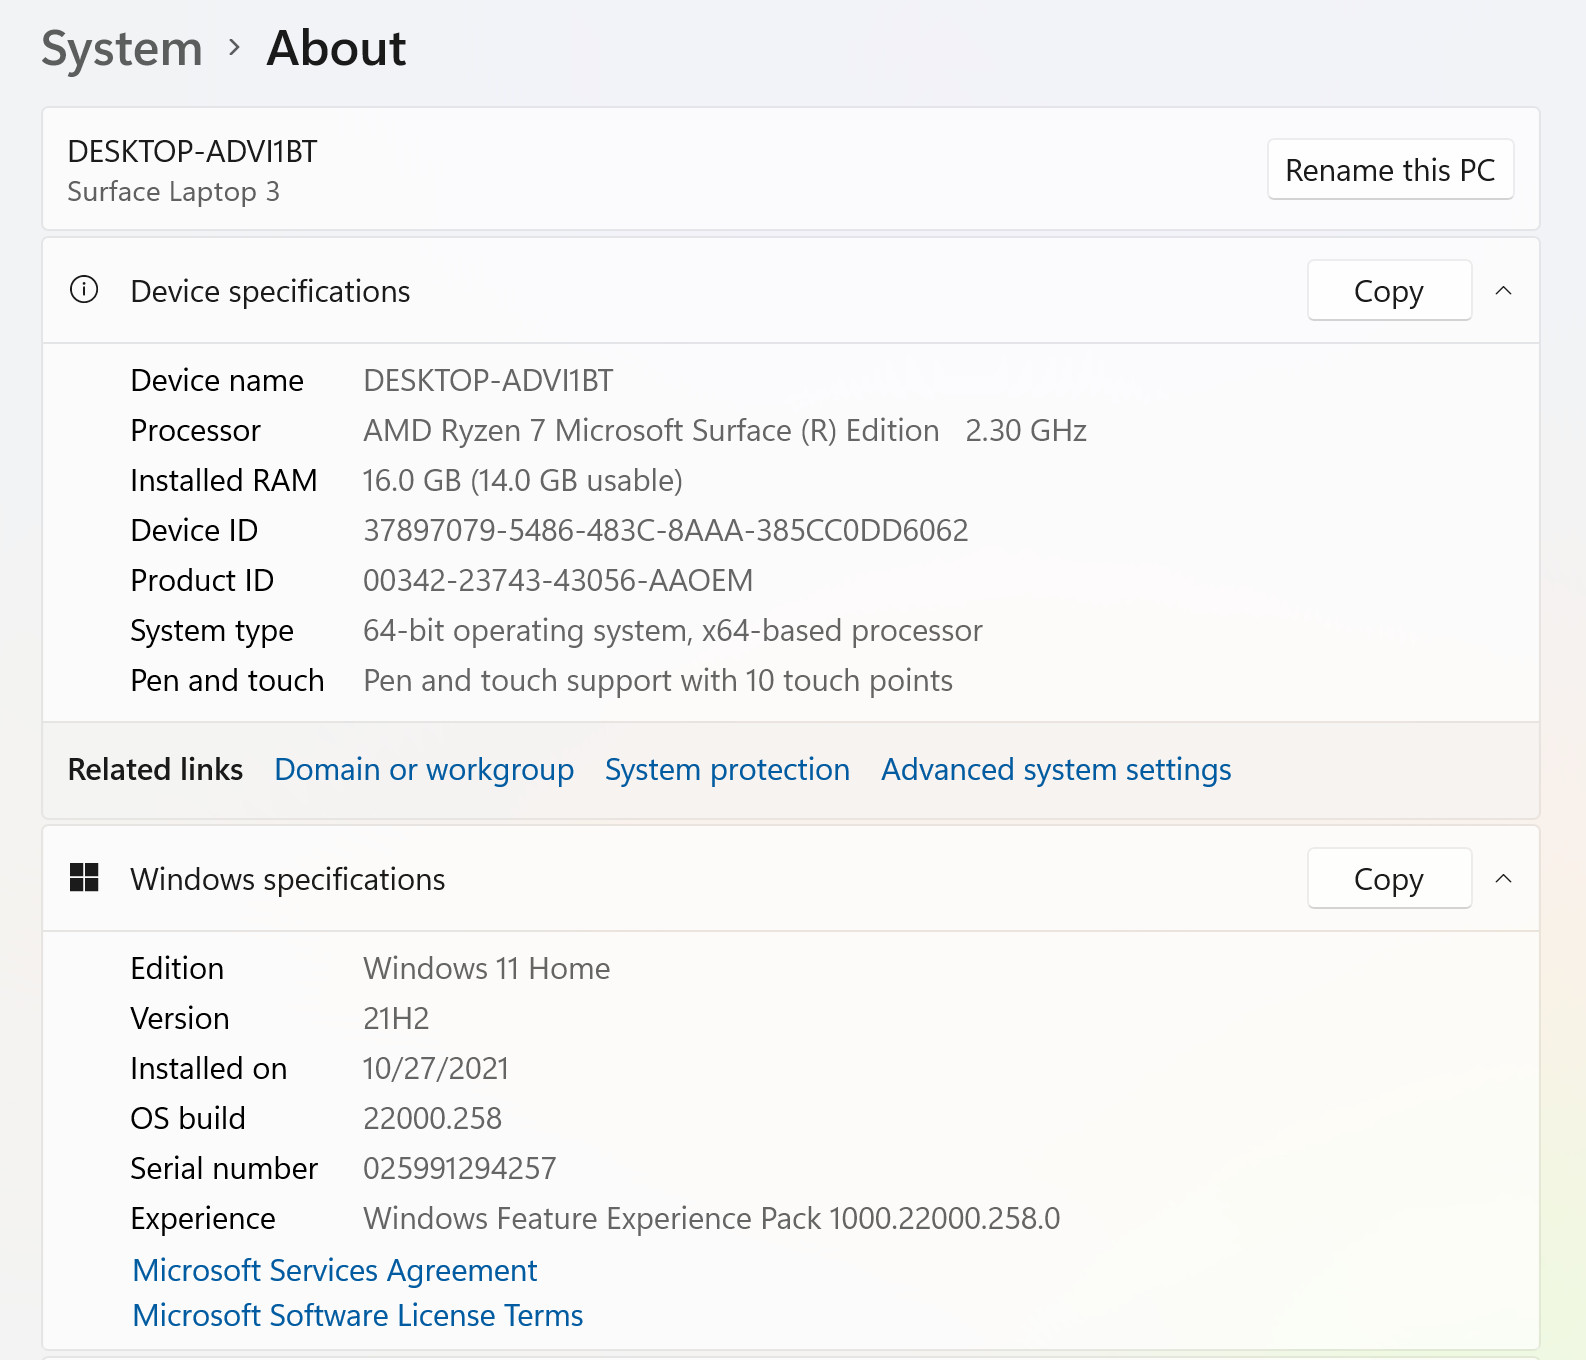The image size is (1586, 1360).
Task: Click the Serial number label
Action: click(224, 1169)
